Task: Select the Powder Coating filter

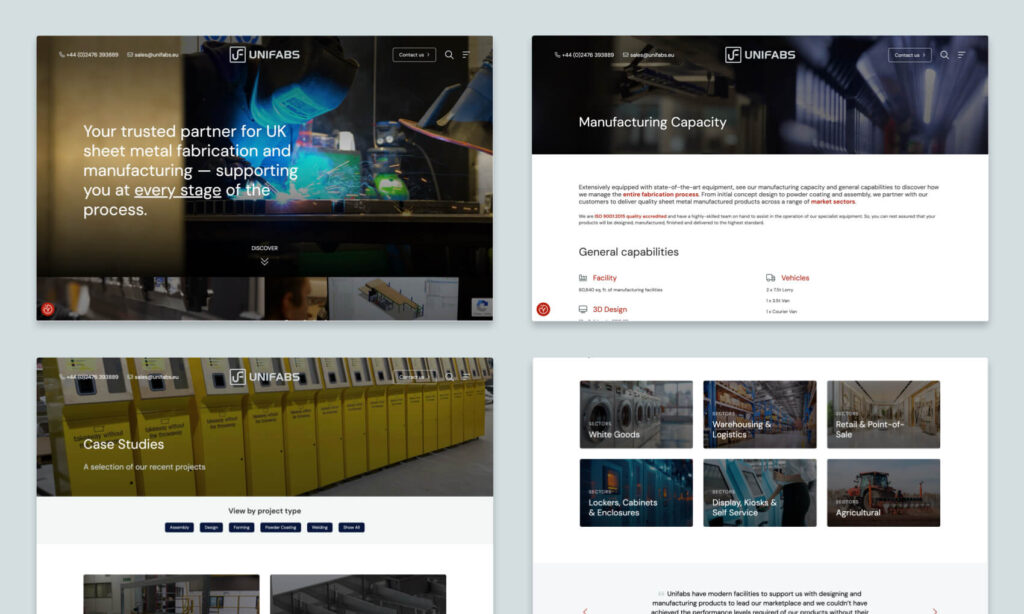Action: coord(280,527)
